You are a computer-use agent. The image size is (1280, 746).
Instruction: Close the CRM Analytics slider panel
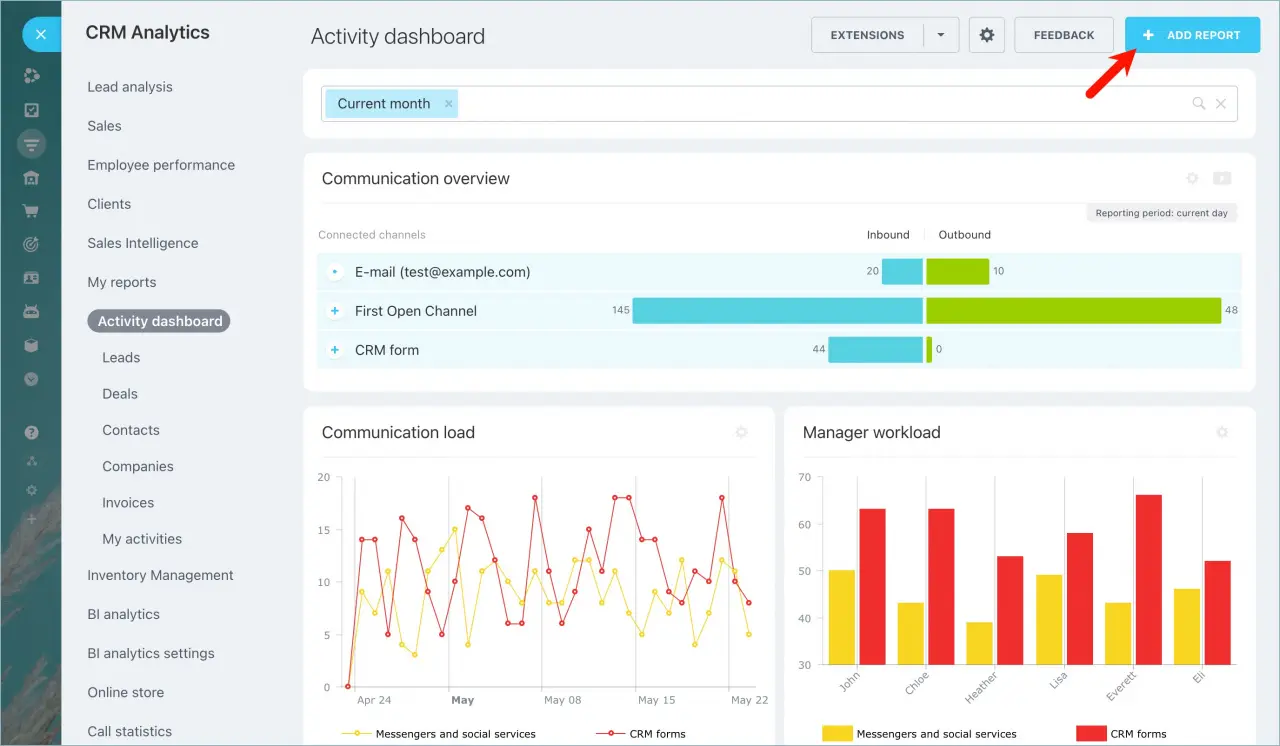pyautogui.click(x=40, y=35)
